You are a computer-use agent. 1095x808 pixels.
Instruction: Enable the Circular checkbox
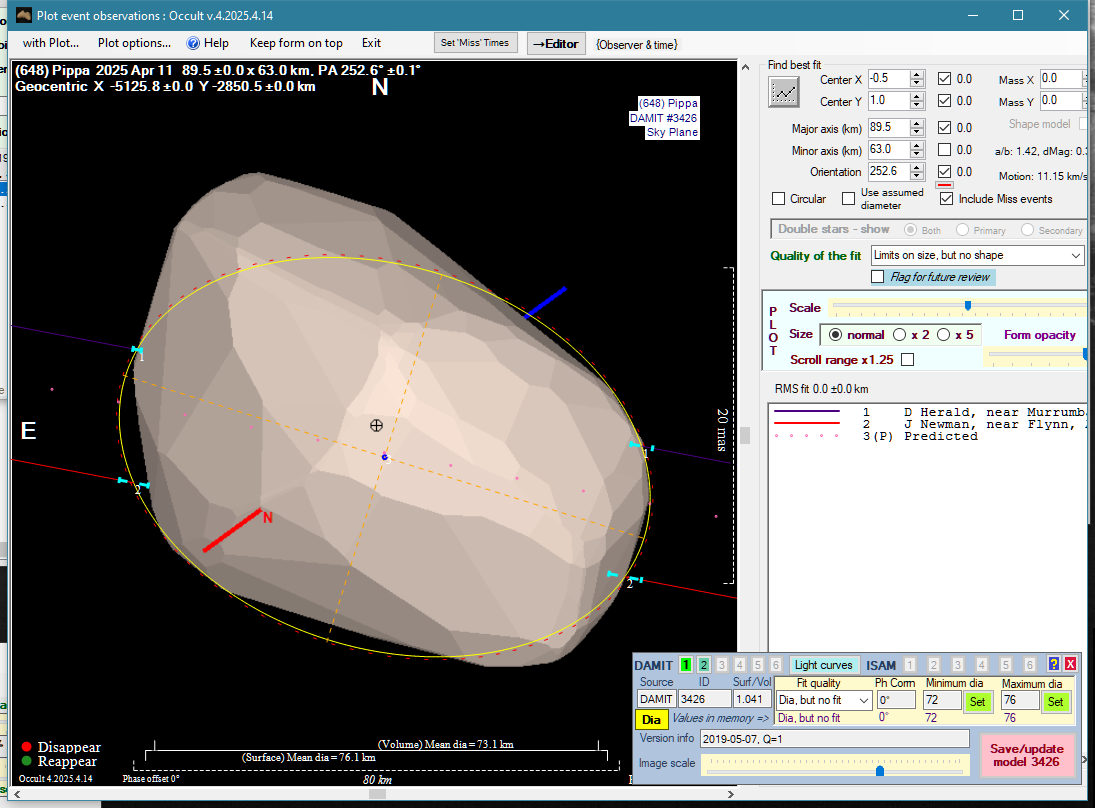(779, 199)
